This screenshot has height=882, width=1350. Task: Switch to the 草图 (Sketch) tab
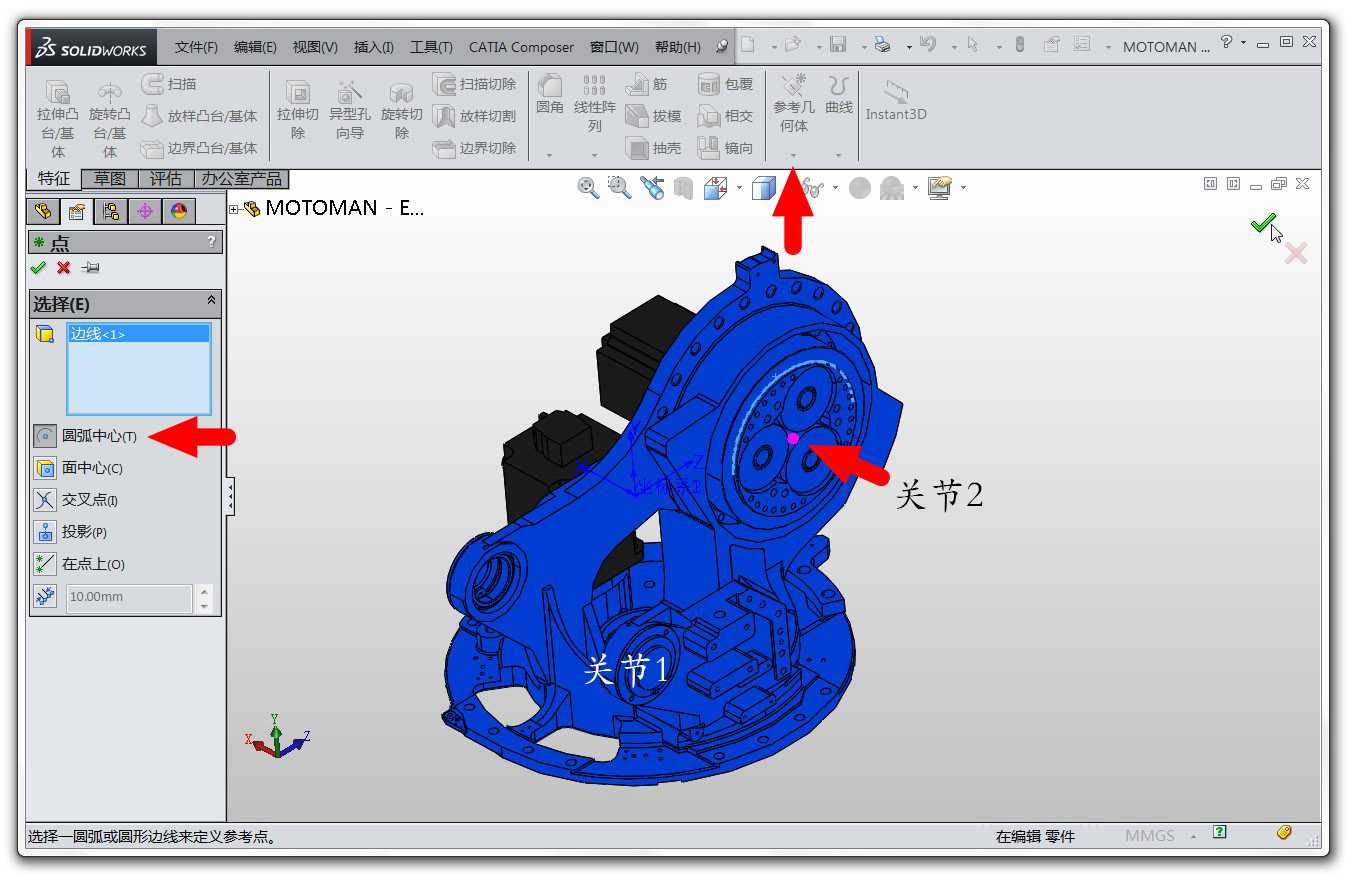point(110,179)
